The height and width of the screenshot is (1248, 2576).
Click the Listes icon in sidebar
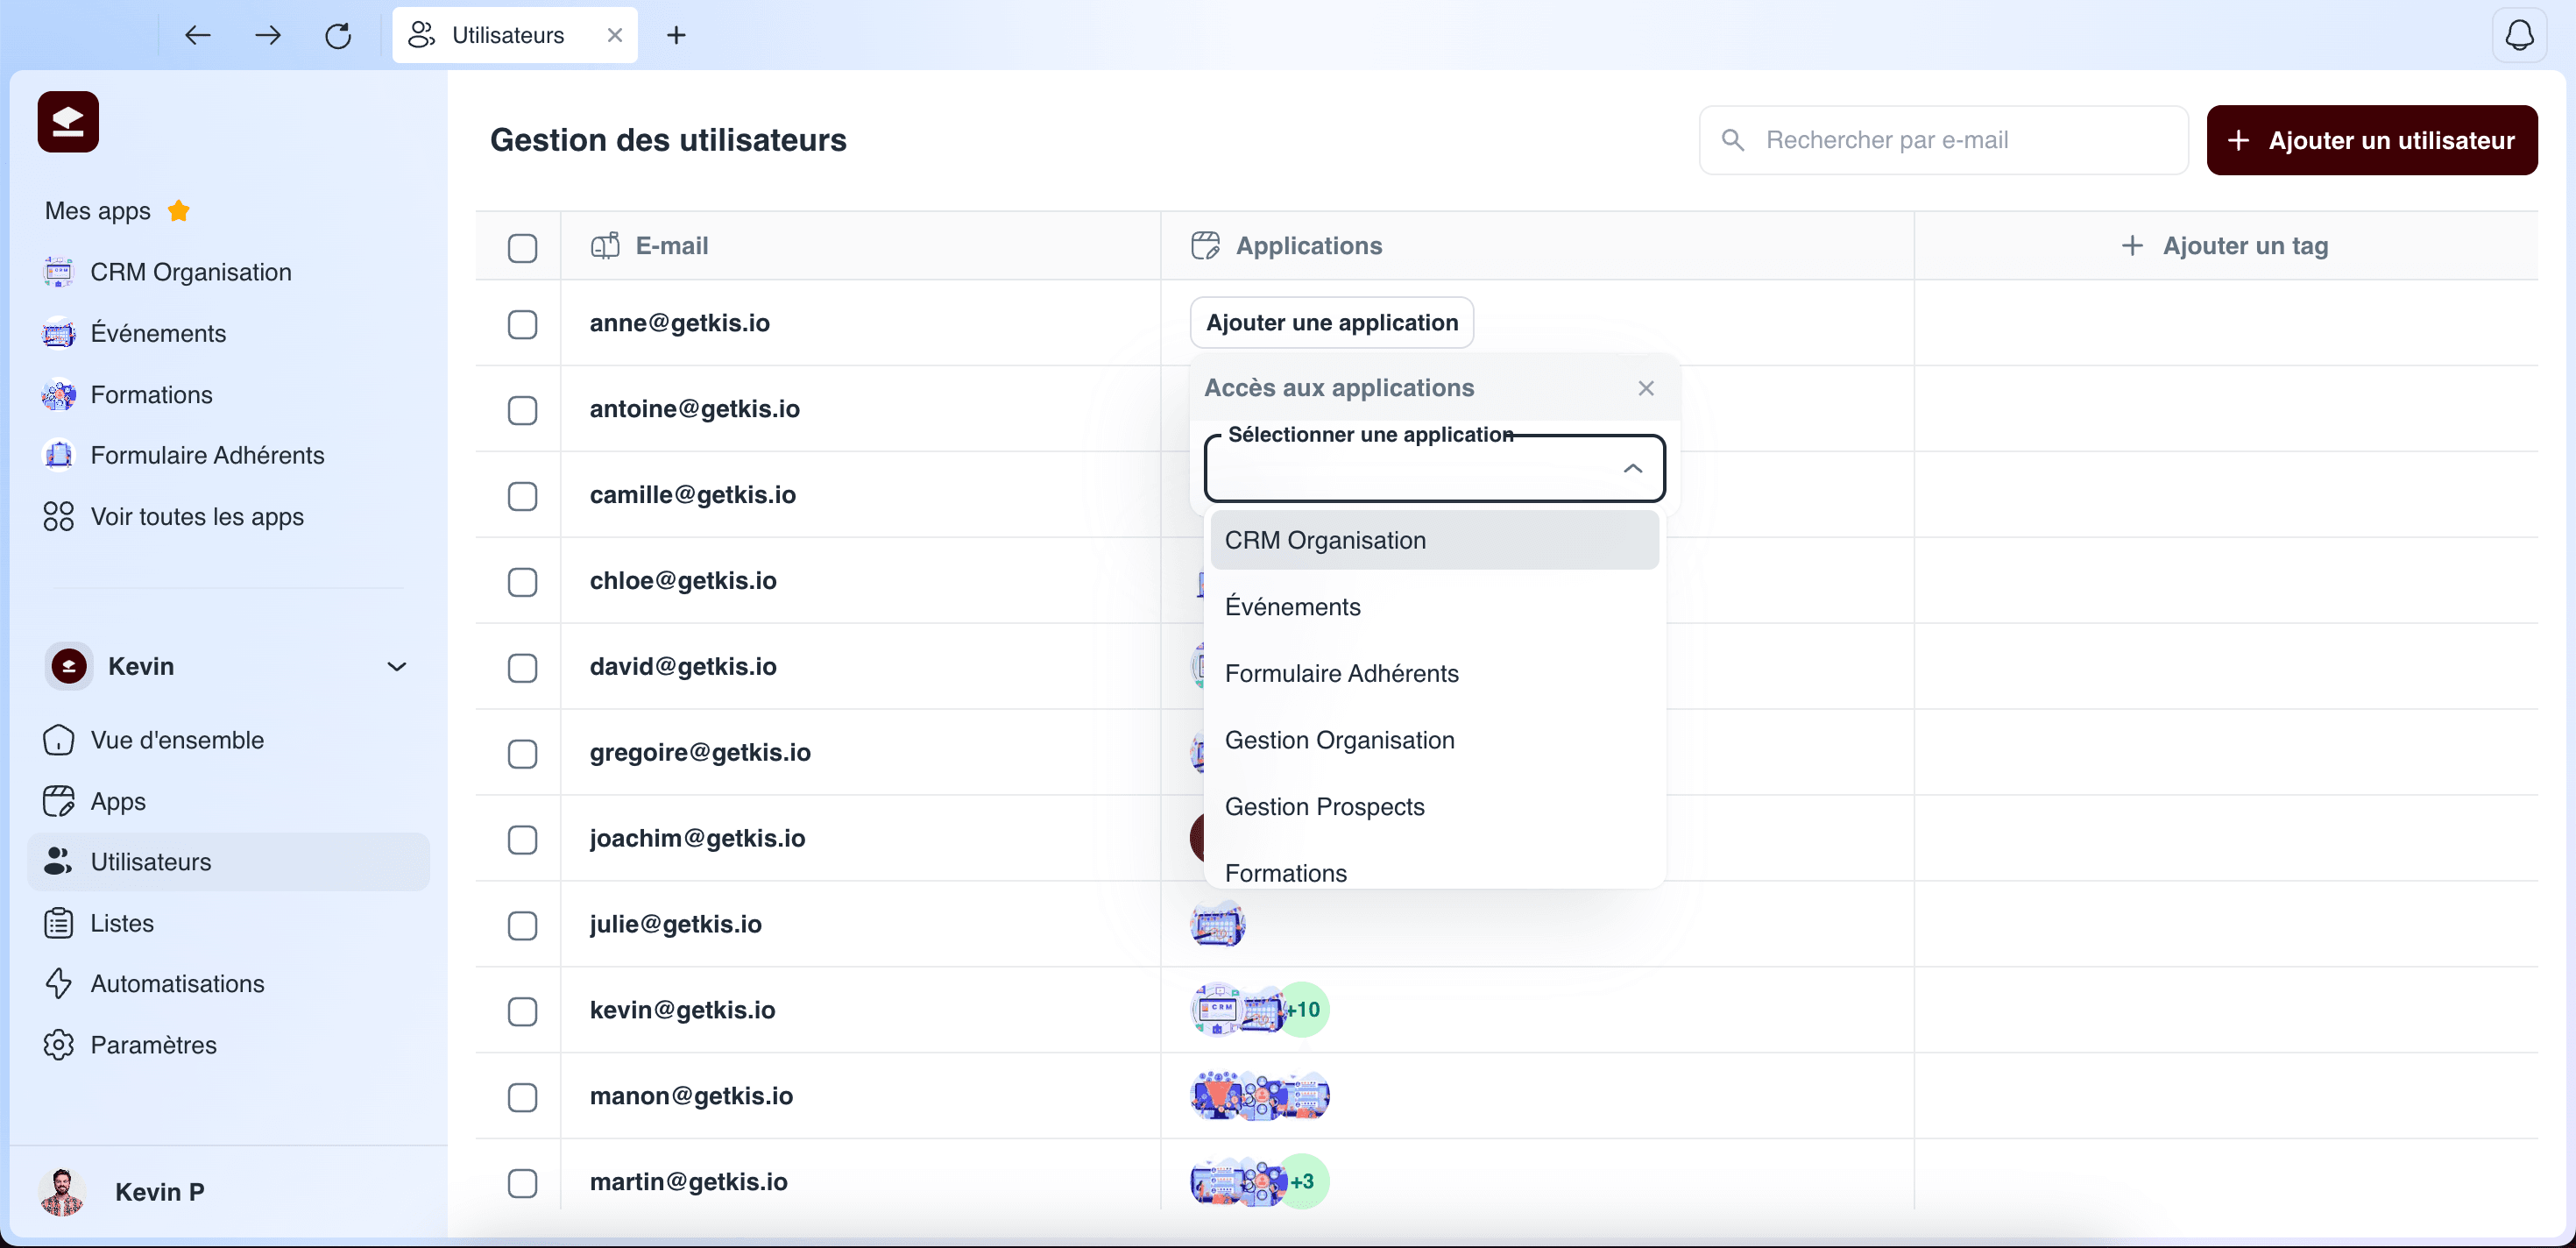[58, 922]
